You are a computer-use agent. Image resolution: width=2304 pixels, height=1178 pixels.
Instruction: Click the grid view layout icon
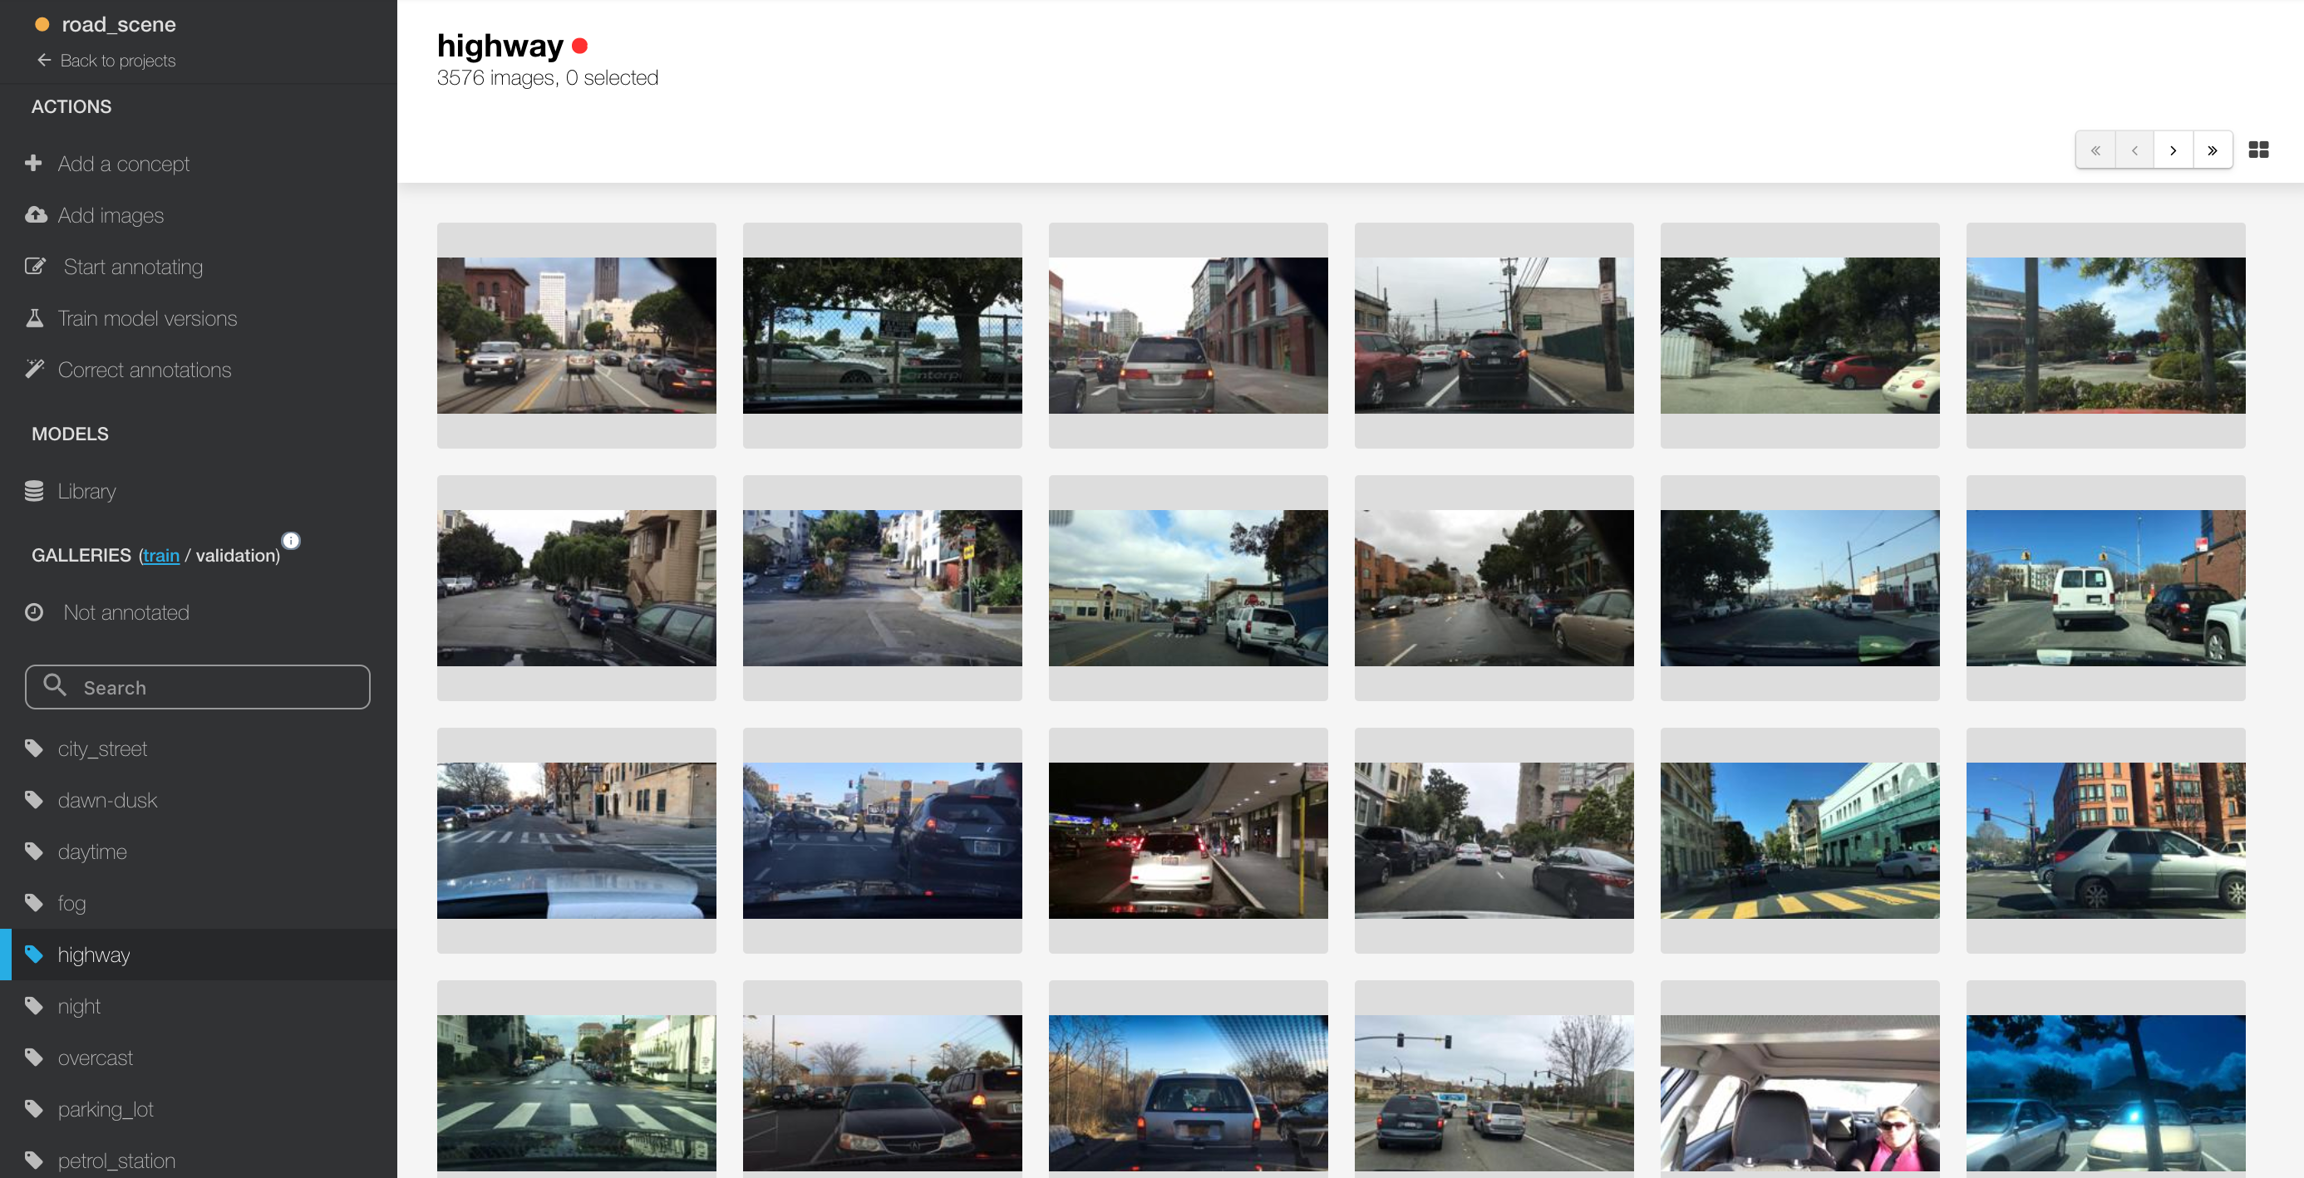coord(2258,150)
